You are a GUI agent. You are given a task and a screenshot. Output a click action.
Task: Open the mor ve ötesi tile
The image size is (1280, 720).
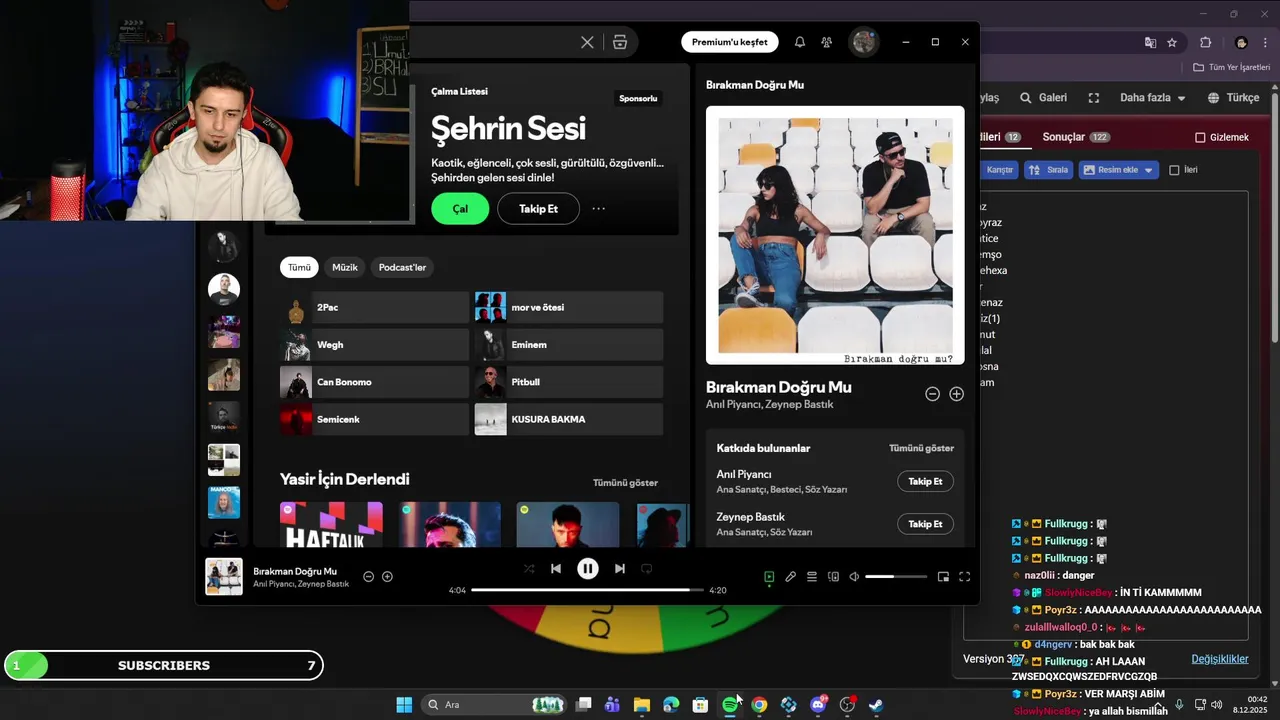click(568, 307)
